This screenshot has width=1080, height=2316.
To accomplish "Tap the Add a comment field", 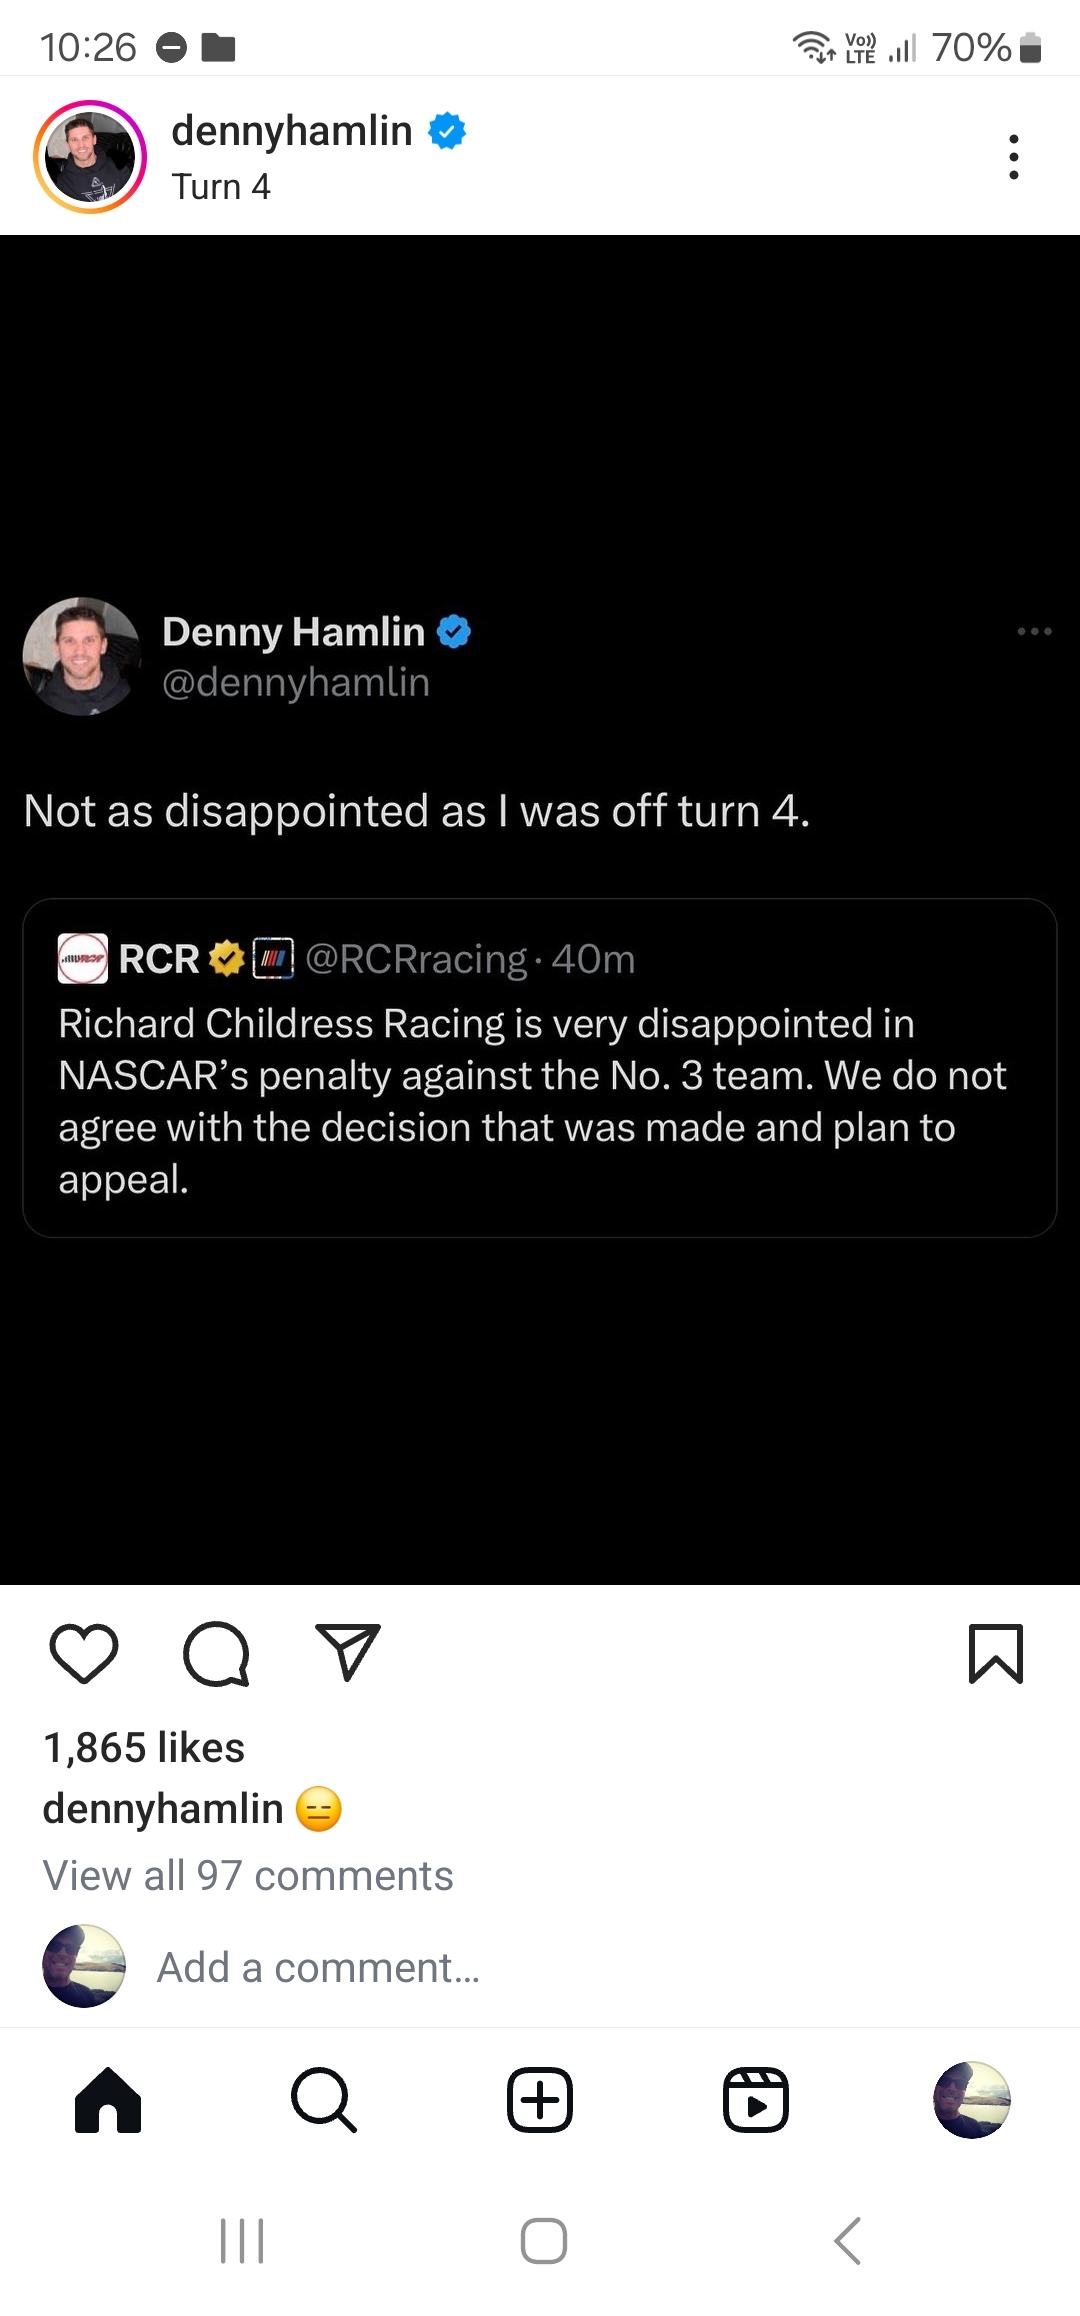I will click(318, 1968).
